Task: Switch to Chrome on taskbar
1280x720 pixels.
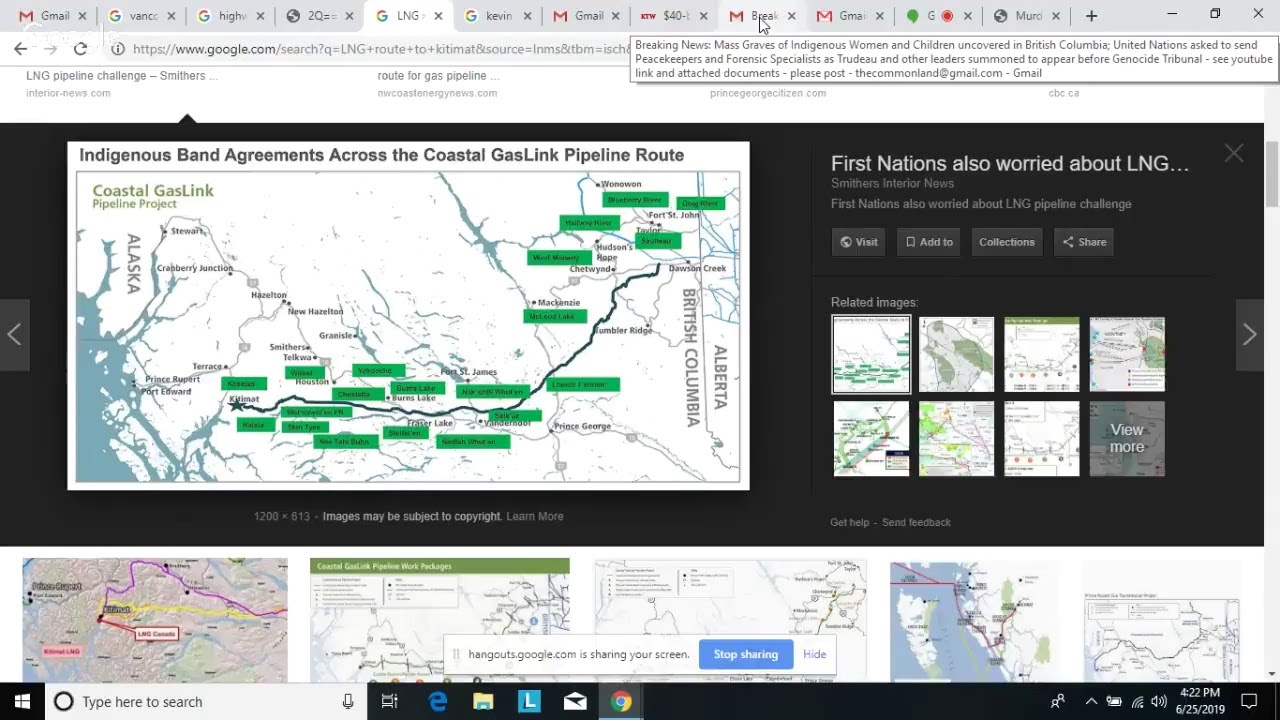Action: pos(621,701)
